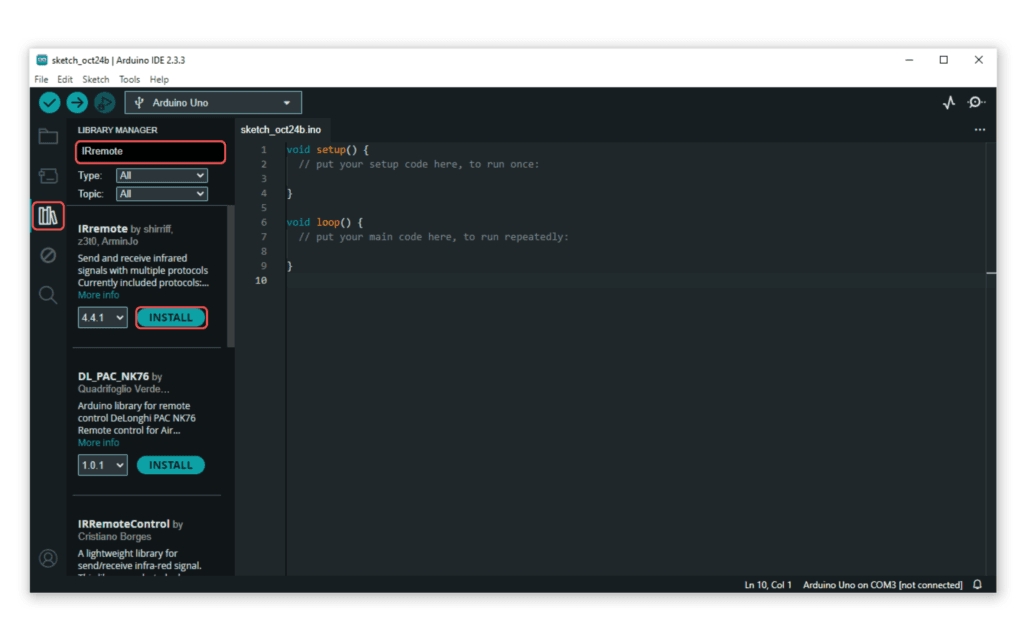
Task: Click the Arduino IDE title bar app icon
Action: tap(42, 60)
